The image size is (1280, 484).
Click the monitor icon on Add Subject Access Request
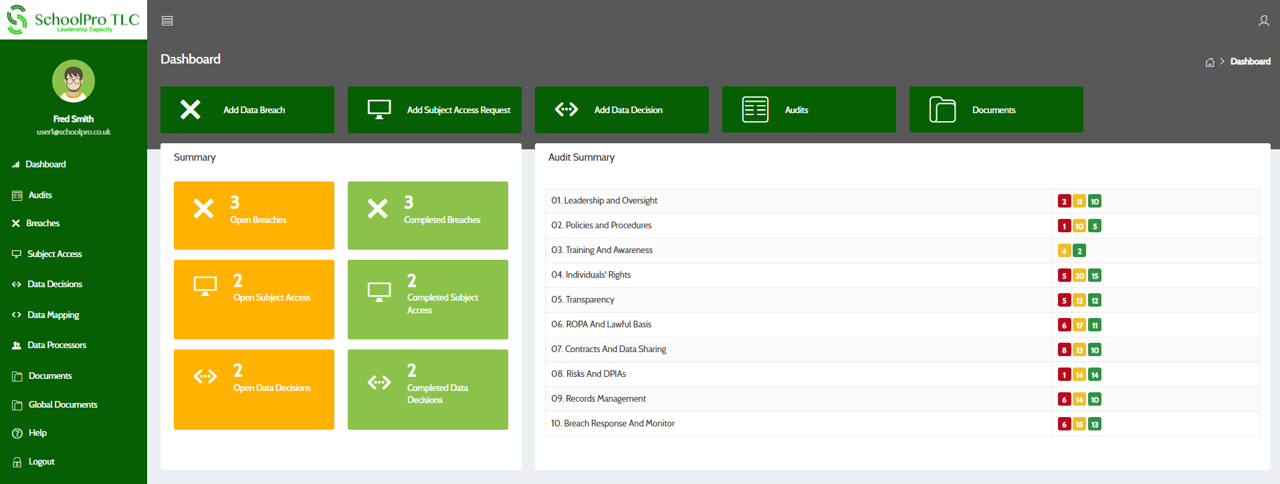[x=378, y=110]
